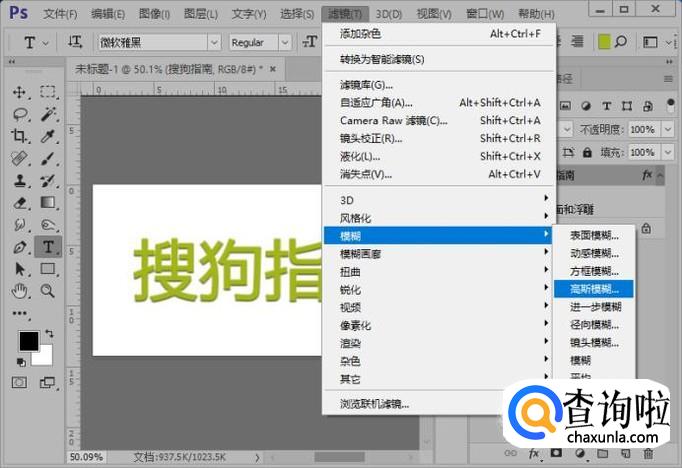Collapse the layer effects fx arrow
This screenshot has height=468, width=682.
660,175
